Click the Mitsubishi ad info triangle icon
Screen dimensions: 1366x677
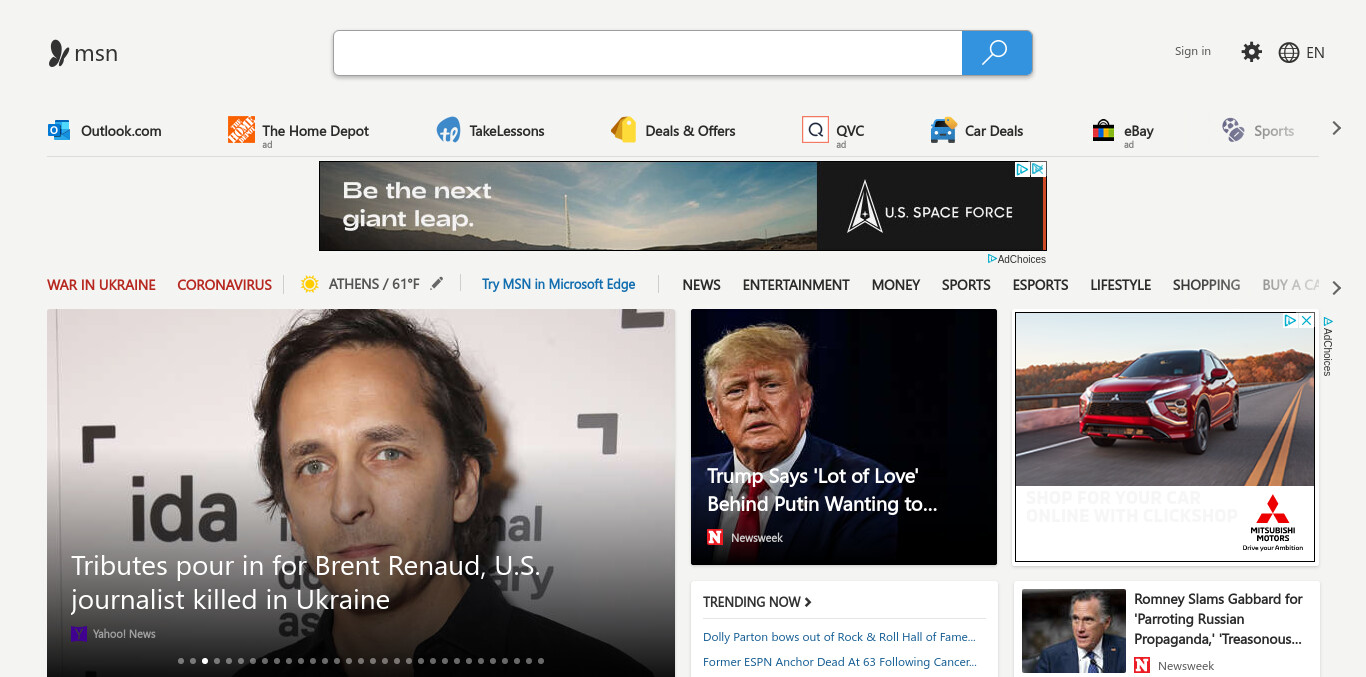(x=1291, y=321)
